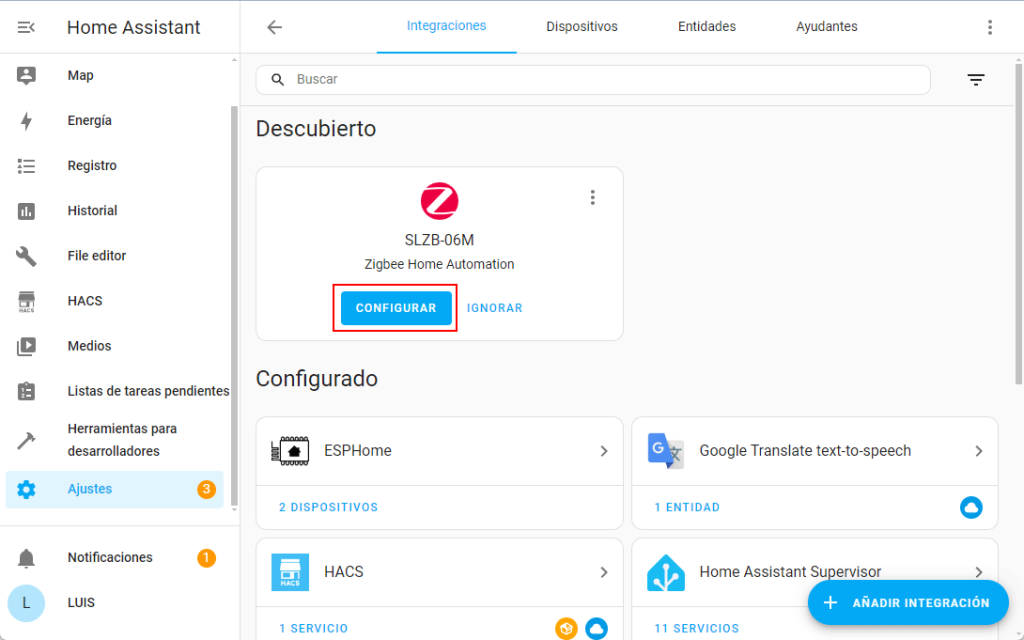Switch to the Dispositivos tab
1024x640 pixels.
581,27
